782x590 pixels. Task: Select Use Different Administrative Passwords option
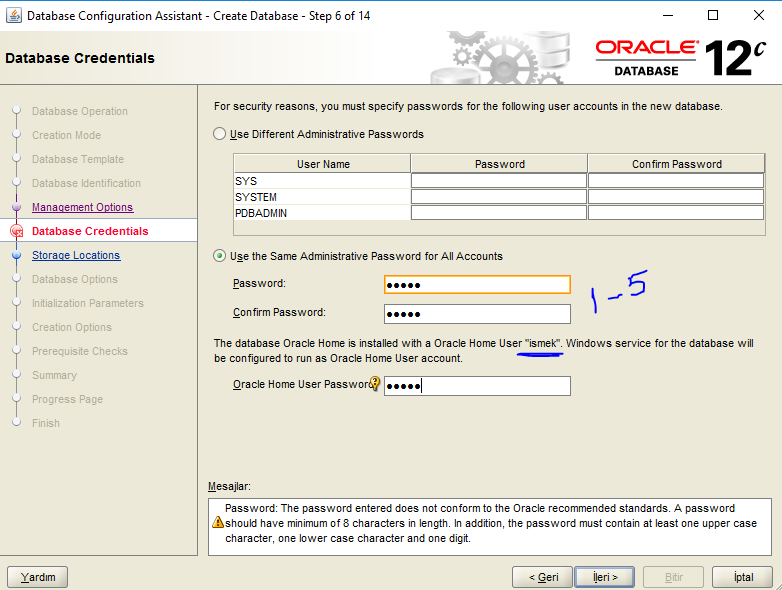pos(219,134)
